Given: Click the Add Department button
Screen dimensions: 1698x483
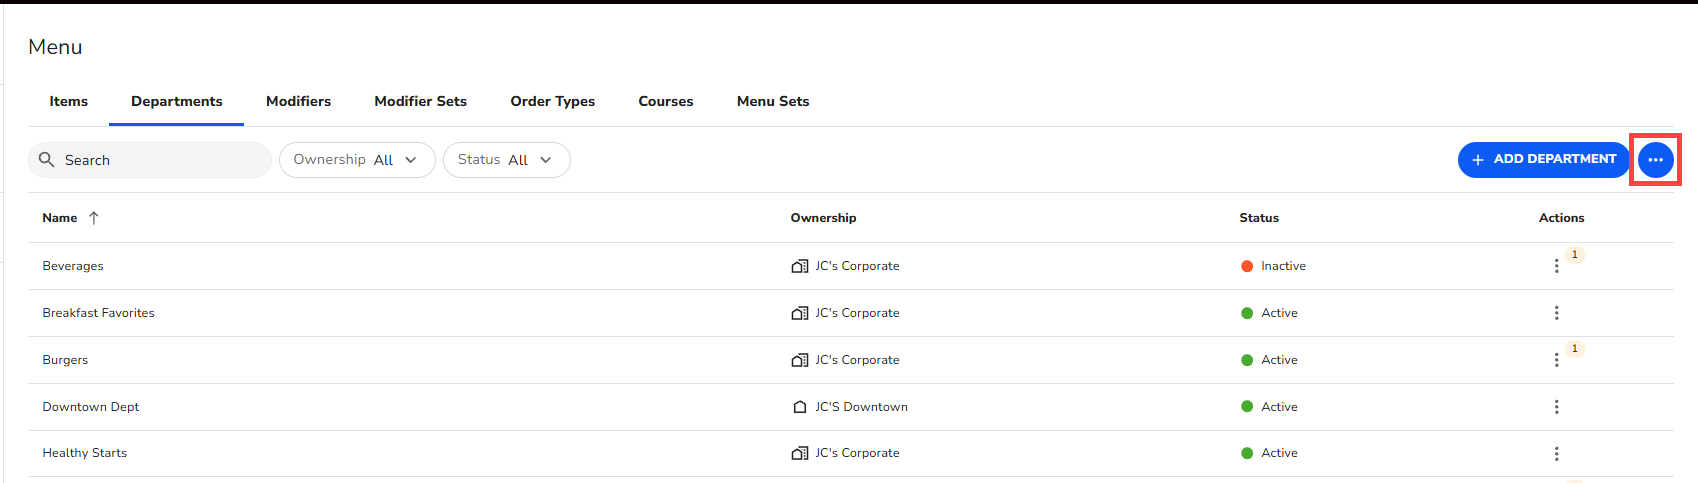Looking at the screenshot, I should click(1543, 160).
